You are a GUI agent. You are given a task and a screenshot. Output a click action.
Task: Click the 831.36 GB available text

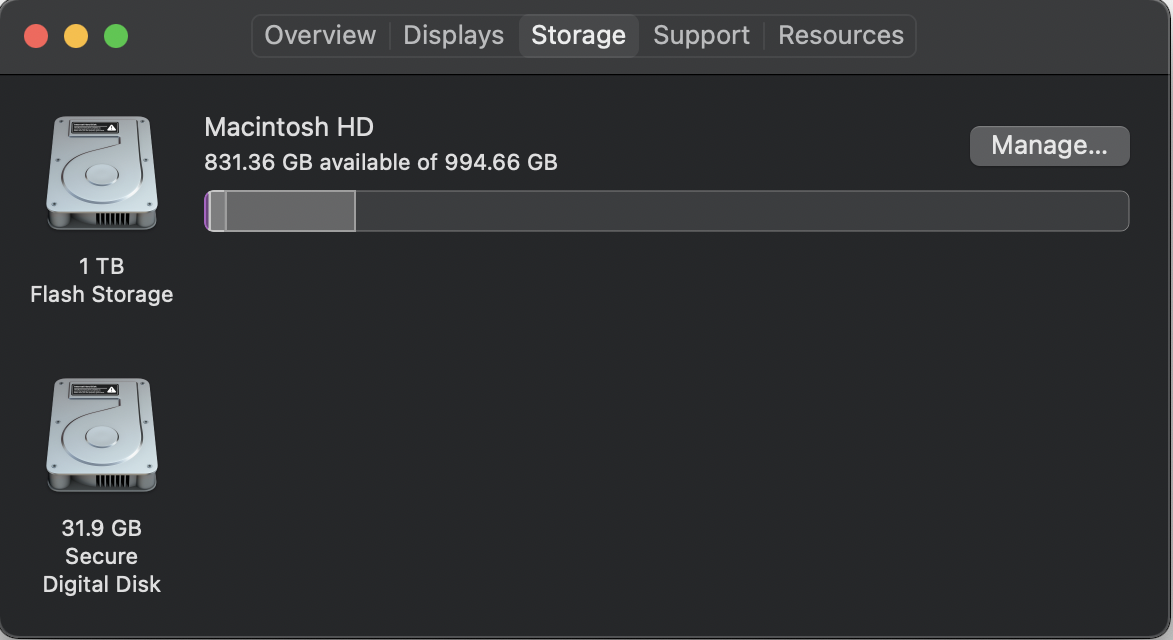(380, 162)
